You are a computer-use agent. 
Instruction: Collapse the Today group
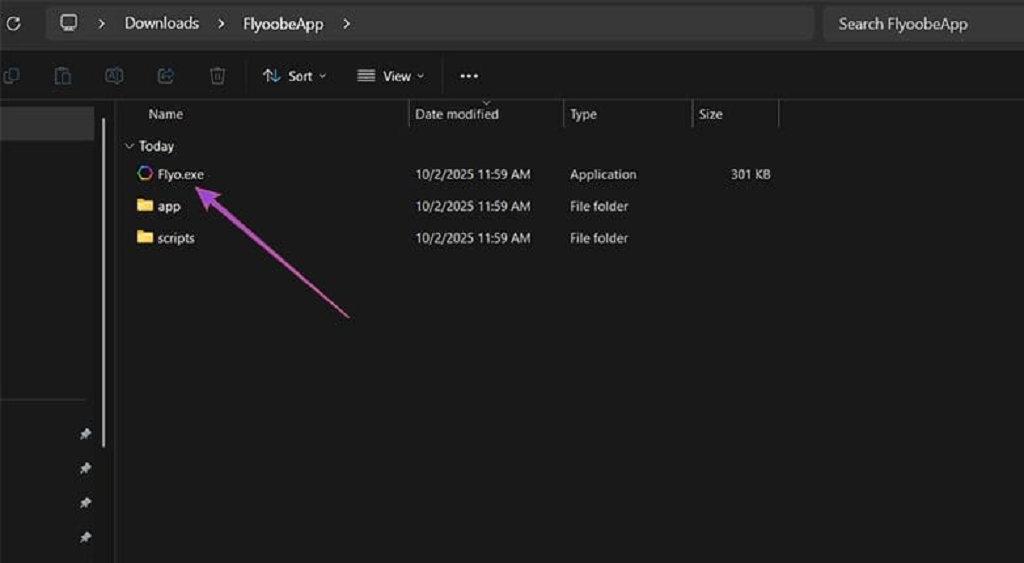coord(128,146)
